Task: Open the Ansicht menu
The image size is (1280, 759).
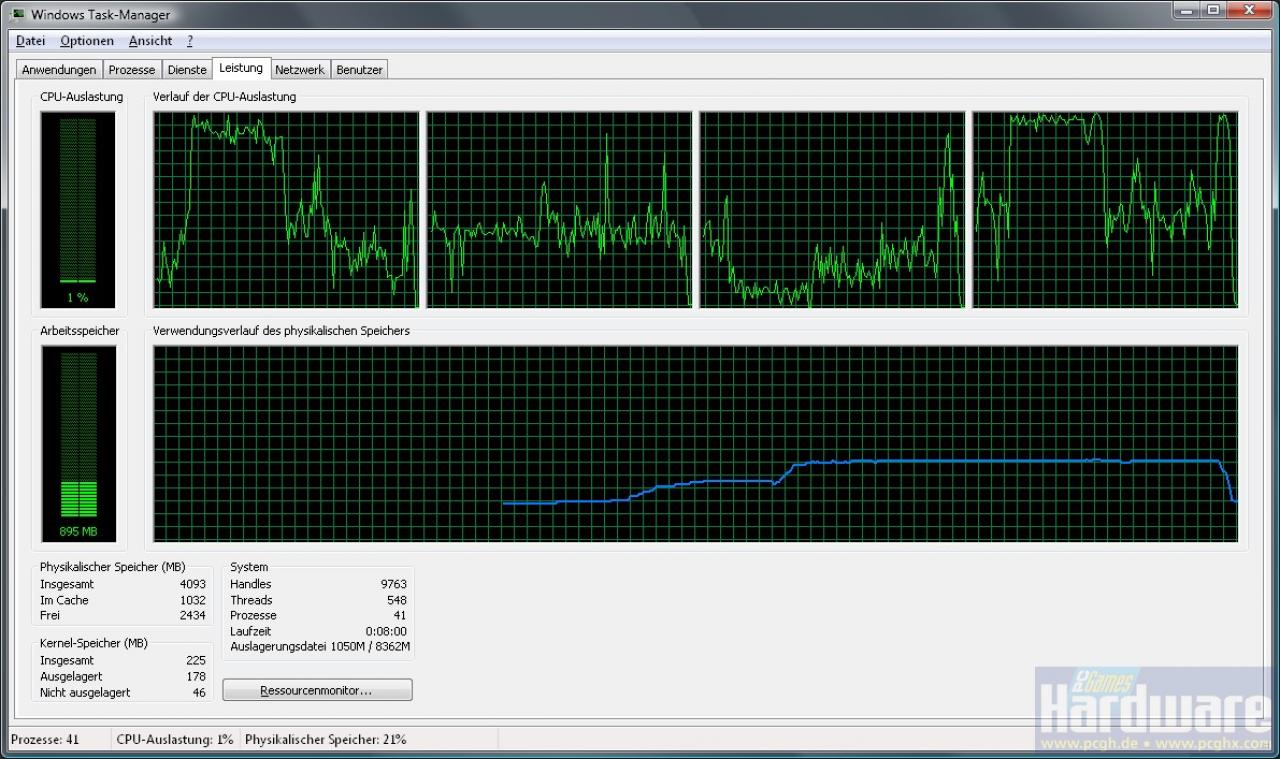Action: tap(150, 41)
